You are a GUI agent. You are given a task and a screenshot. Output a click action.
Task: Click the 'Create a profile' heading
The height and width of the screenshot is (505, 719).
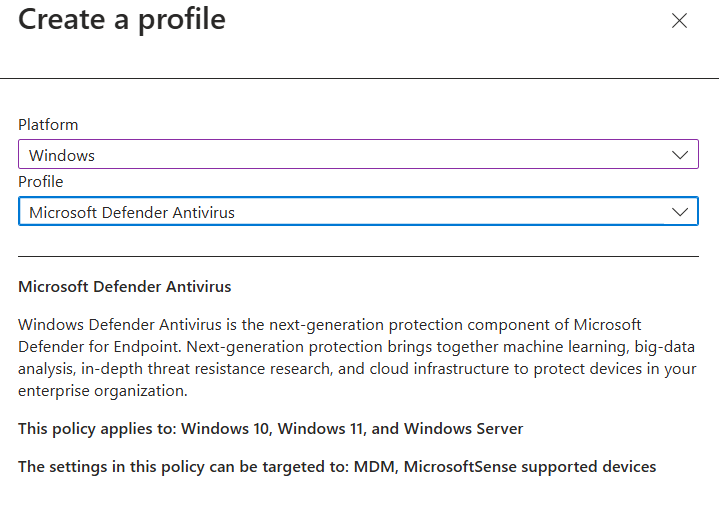[122, 19]
